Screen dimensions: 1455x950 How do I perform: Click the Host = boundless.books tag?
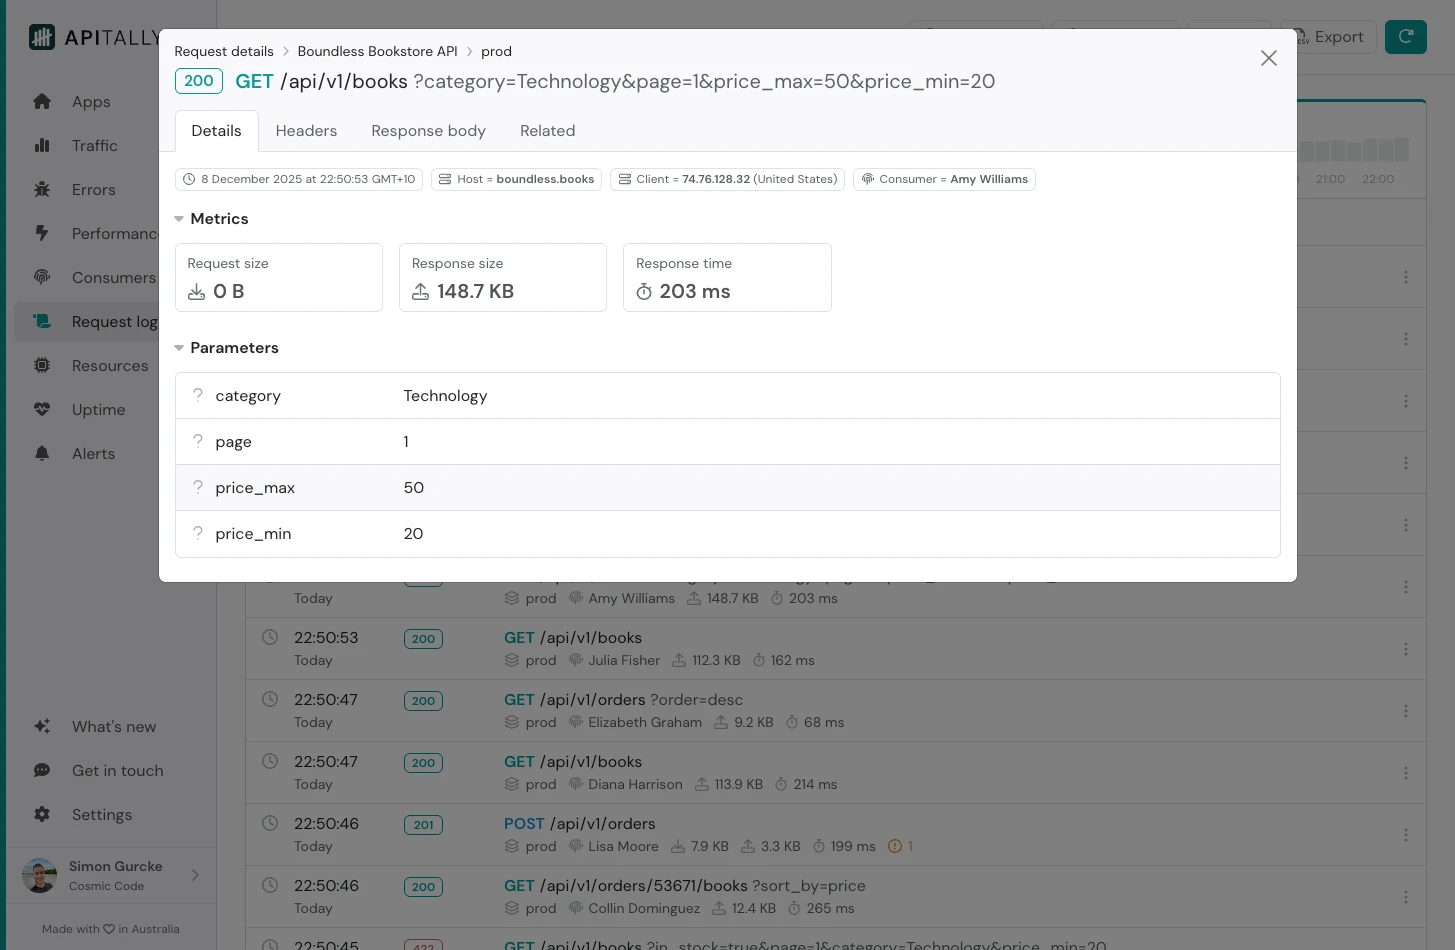pyautogui.click(x=516, y=180)
